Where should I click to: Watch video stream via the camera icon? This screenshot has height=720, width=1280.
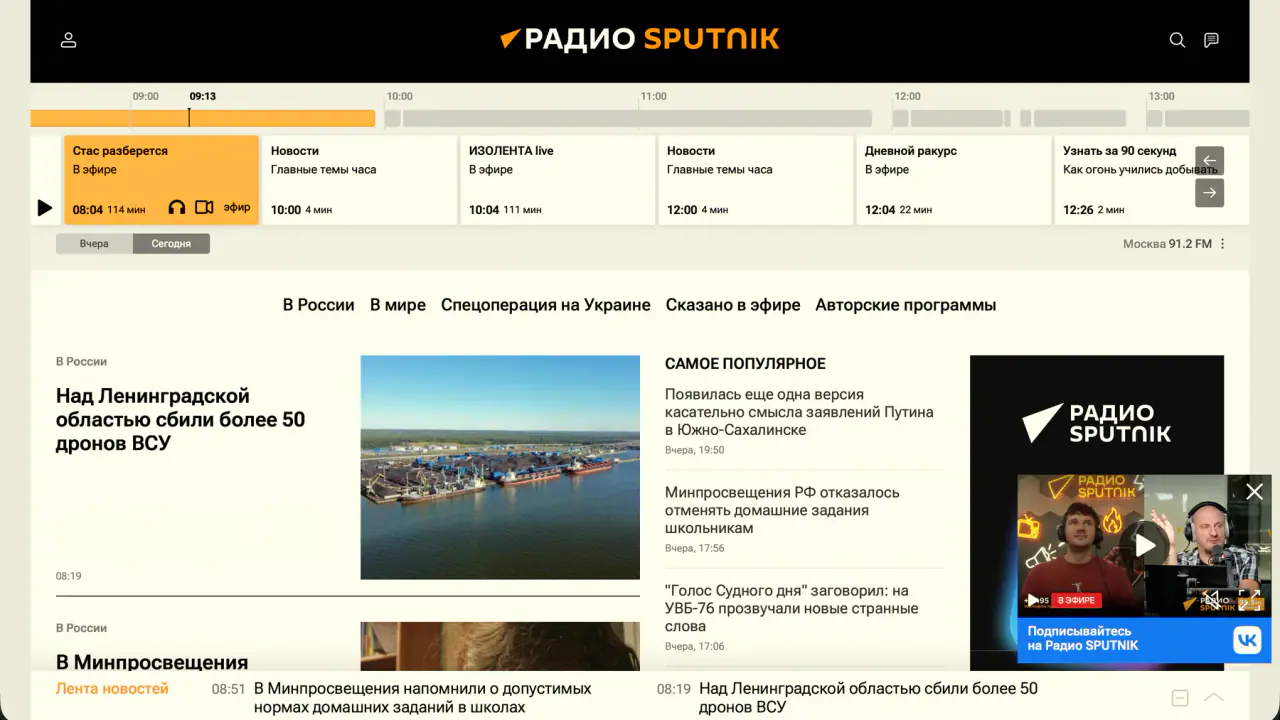(204, 208)
